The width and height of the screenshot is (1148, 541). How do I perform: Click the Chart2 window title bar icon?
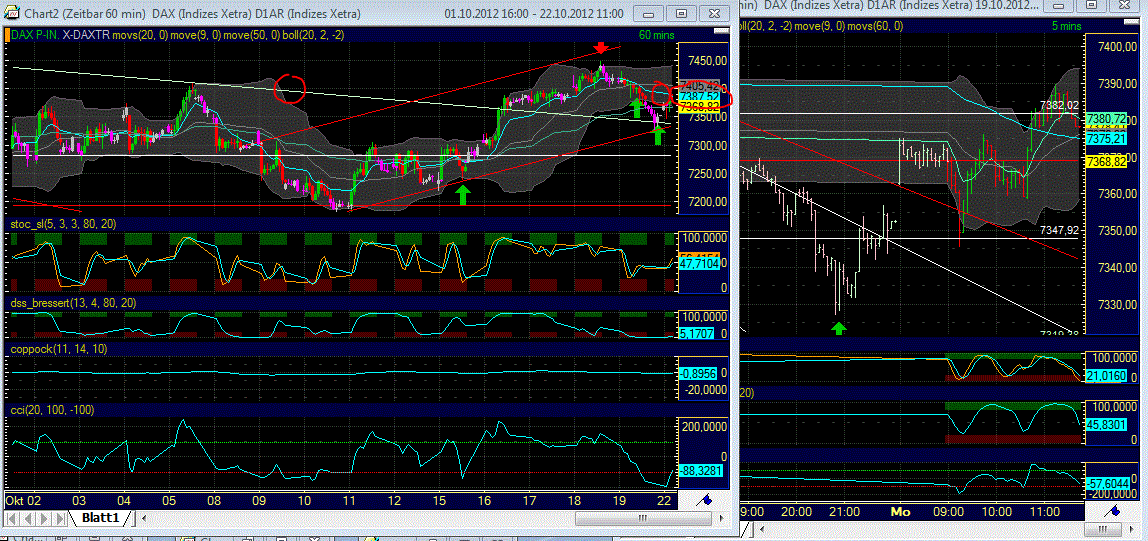click(x=13, y=13)
